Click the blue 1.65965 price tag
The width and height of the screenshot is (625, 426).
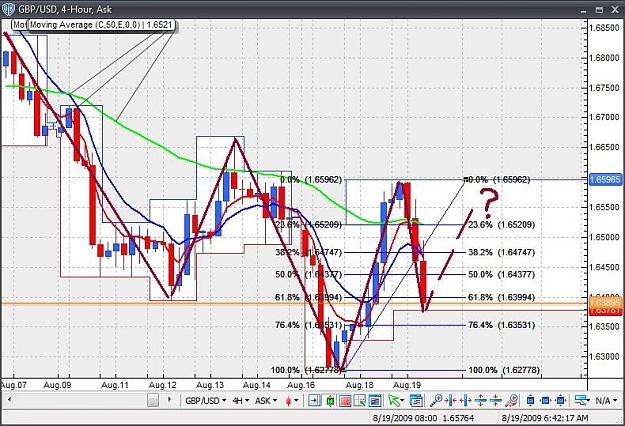pyautogui.click(x=605, y=179)
